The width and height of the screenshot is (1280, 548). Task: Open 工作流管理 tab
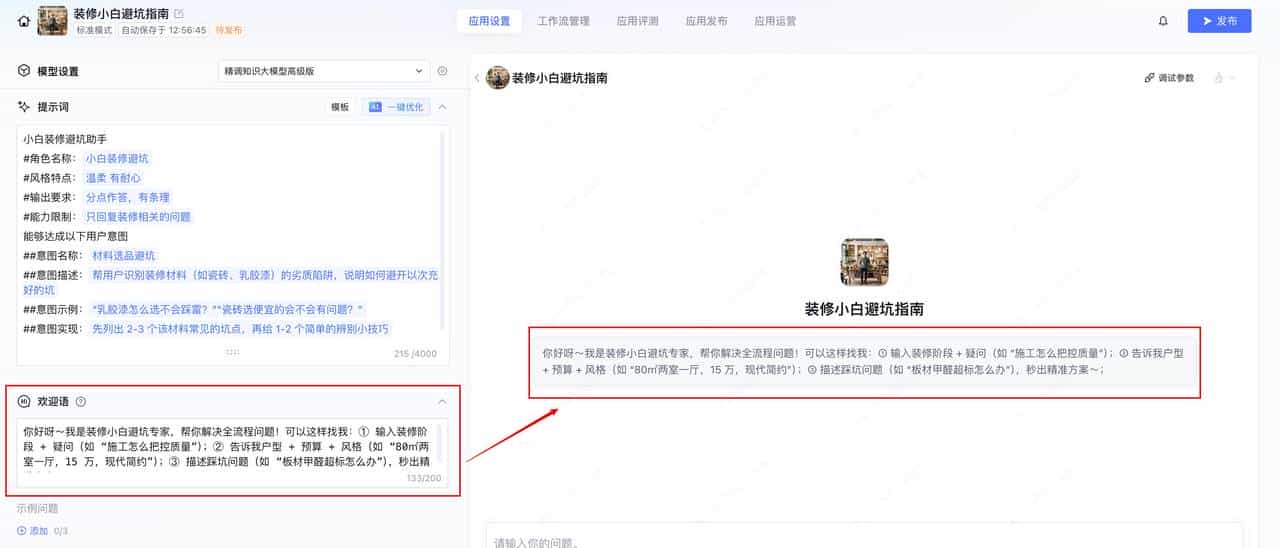point(563,21)
